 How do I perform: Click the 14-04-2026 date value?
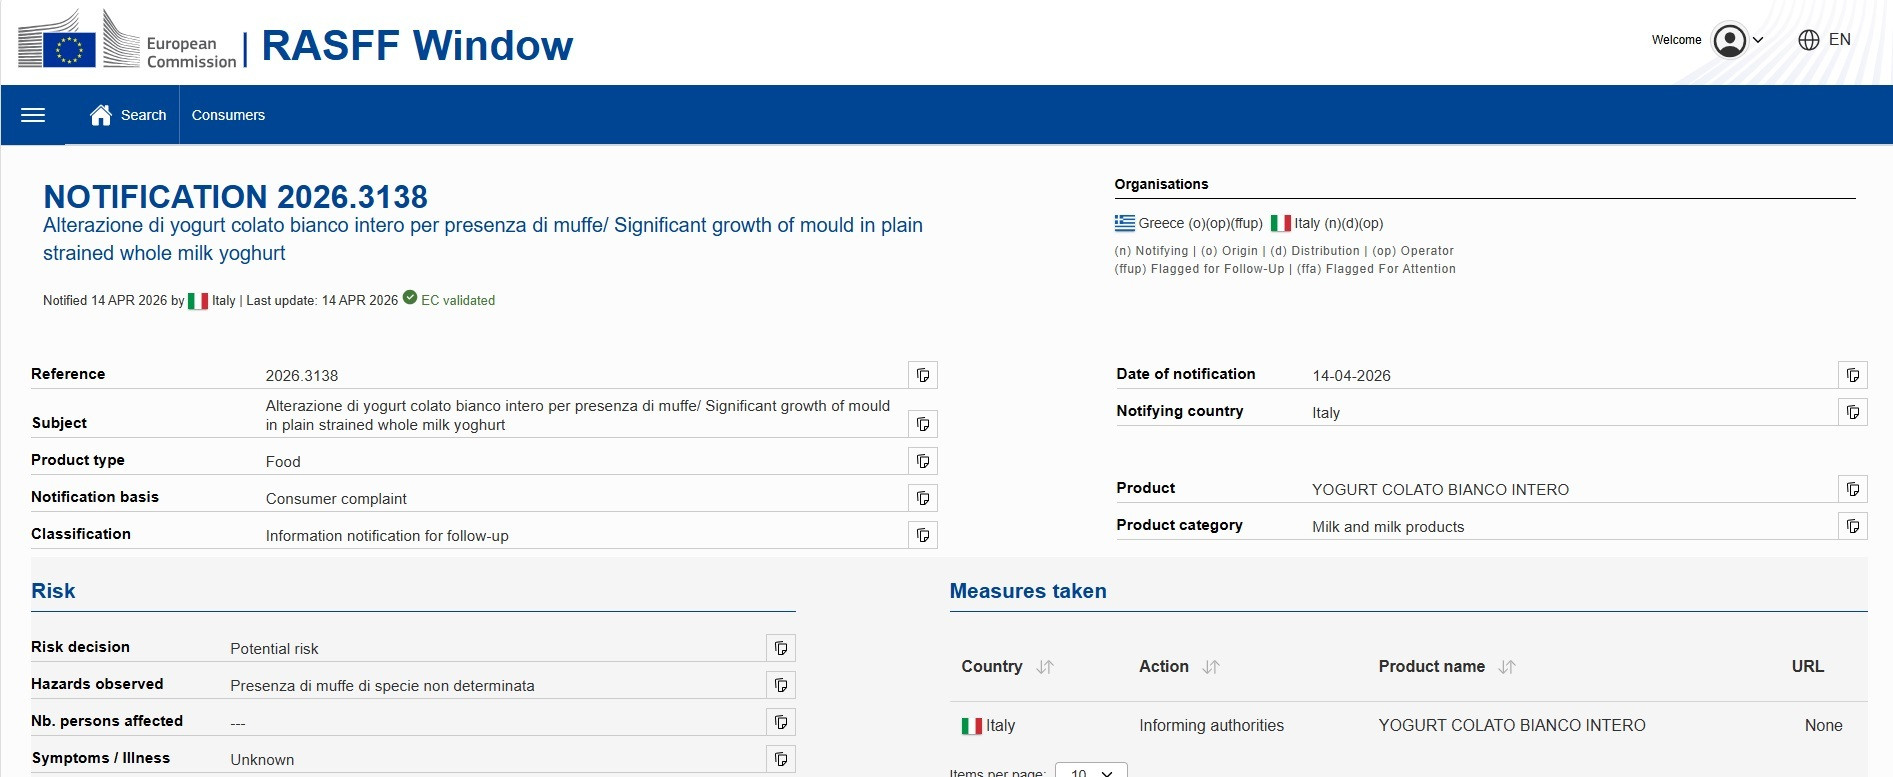click(x=1351, y=376)
